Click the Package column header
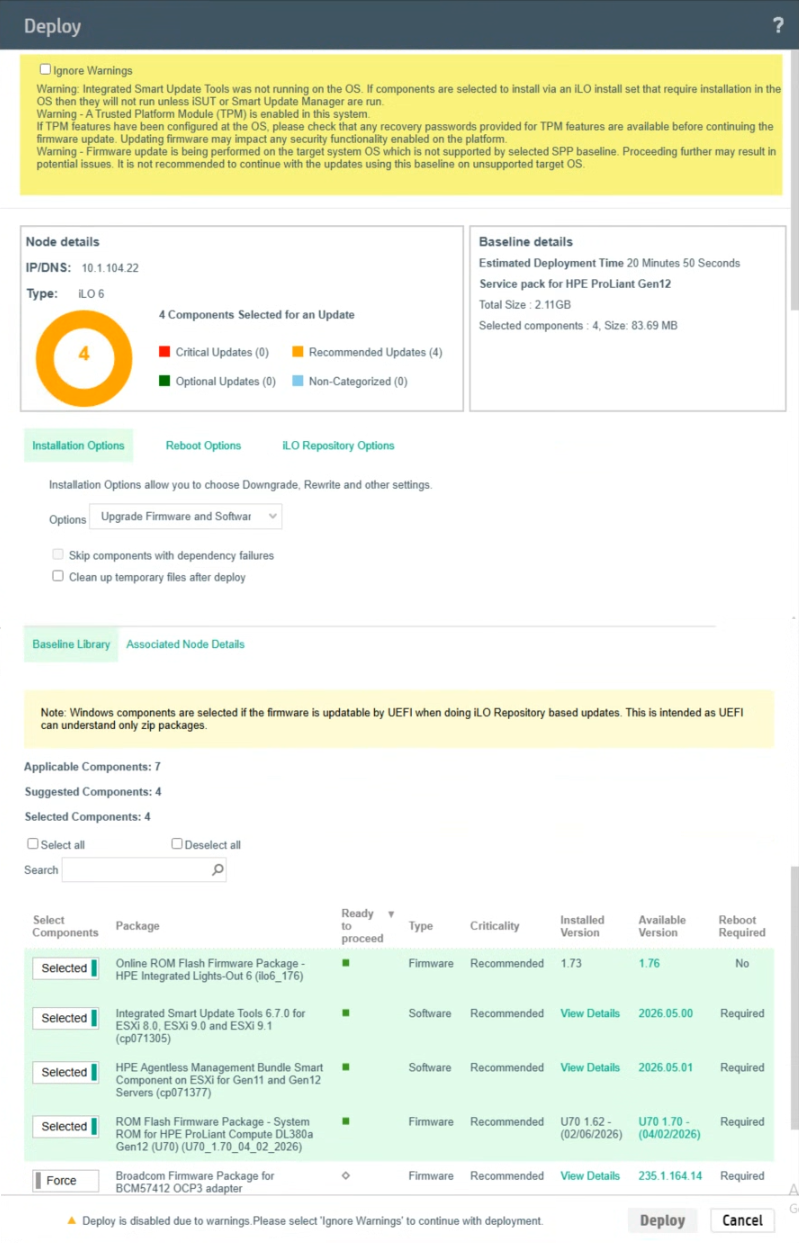Image resolution: width=799 pixels, height=1247 pixels. (137, 926)
